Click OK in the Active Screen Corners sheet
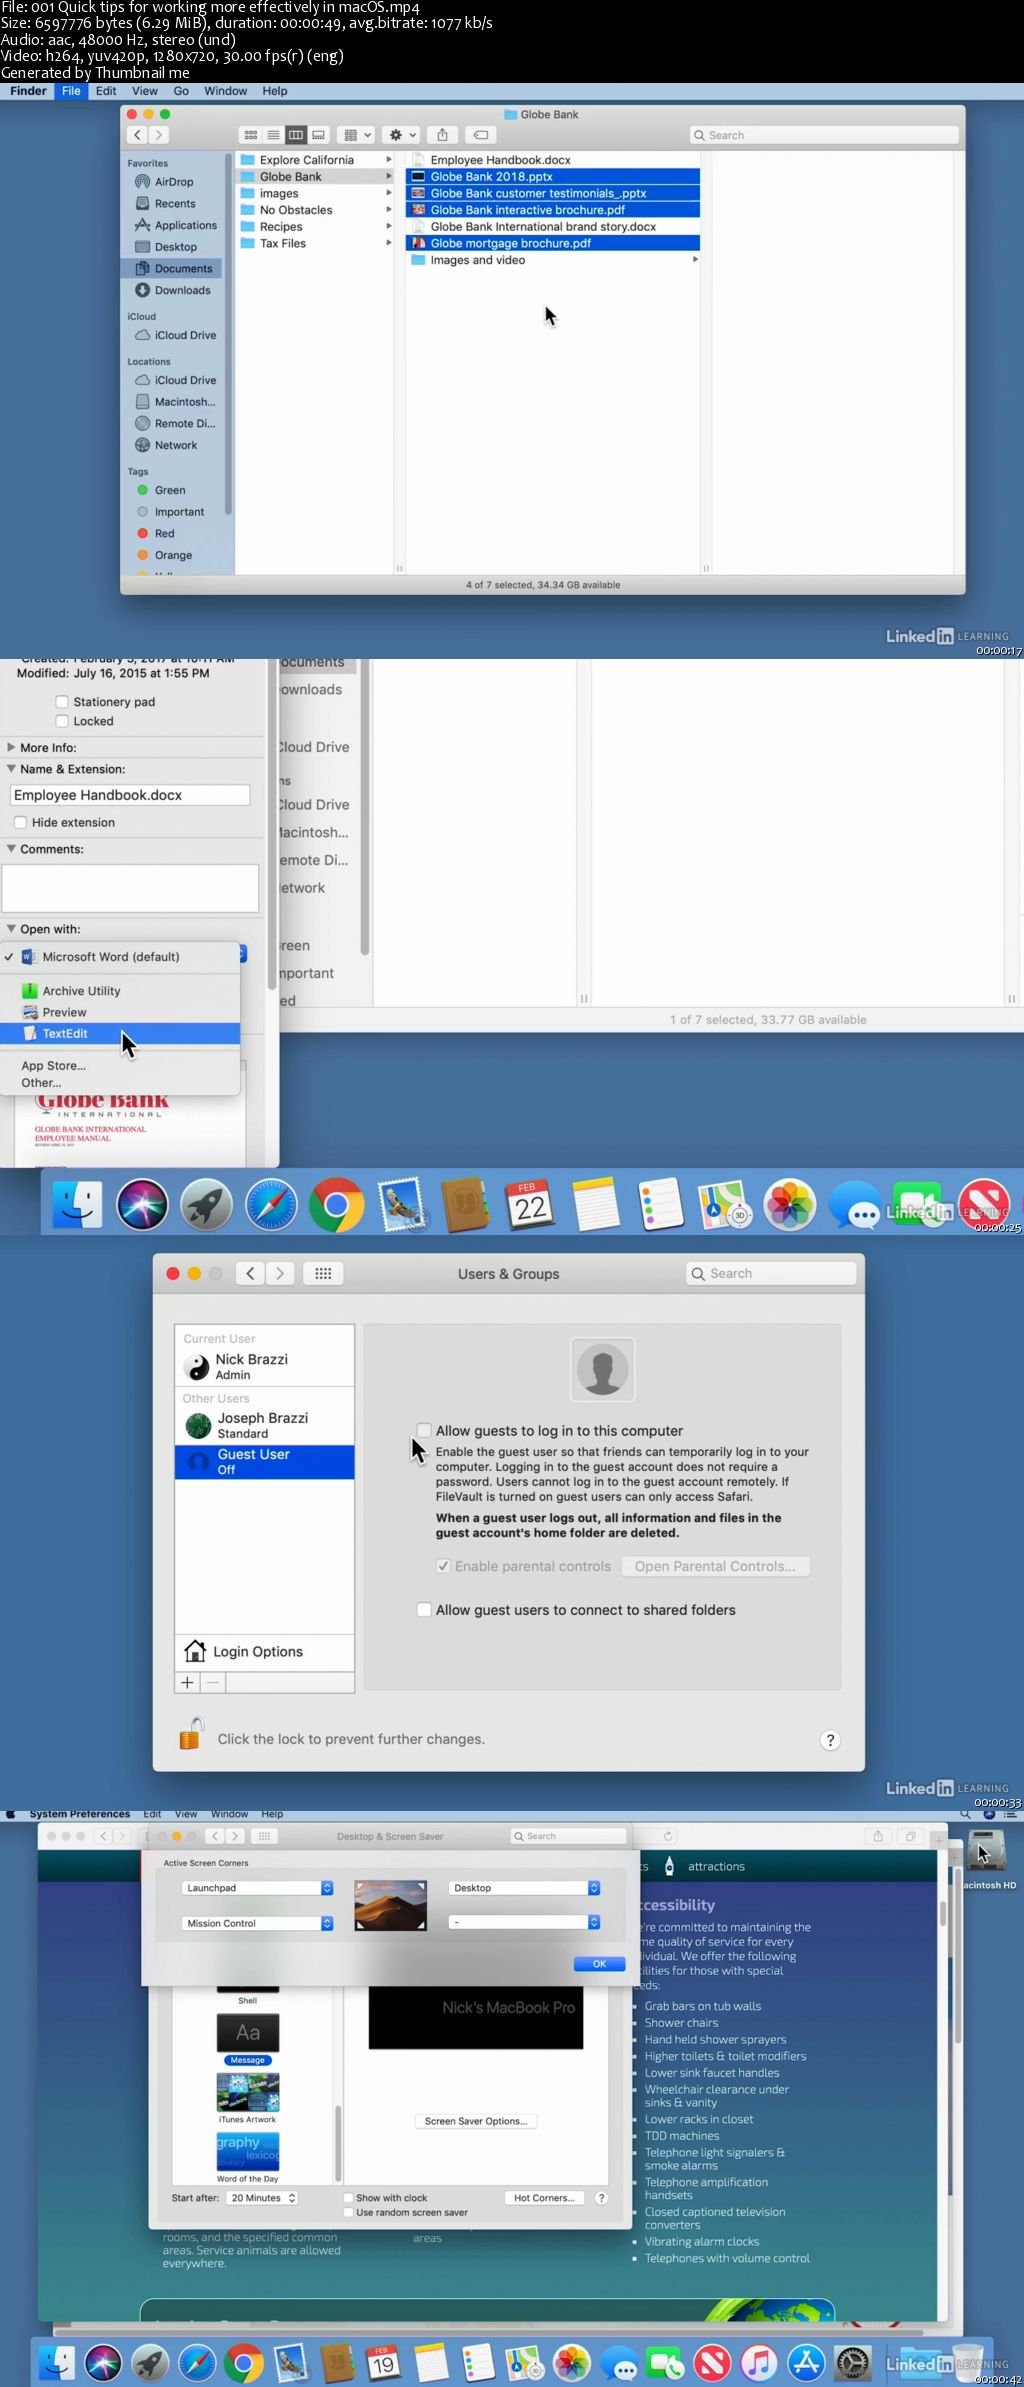Image resolution: width=1024 pixels, height=2387 pixels. click(x=599, y=1964)
